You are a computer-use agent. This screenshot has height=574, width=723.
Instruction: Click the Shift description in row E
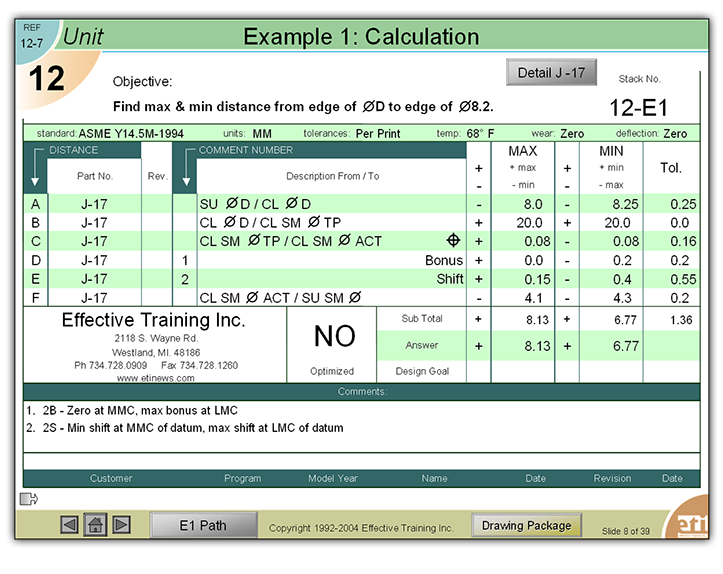449,279
